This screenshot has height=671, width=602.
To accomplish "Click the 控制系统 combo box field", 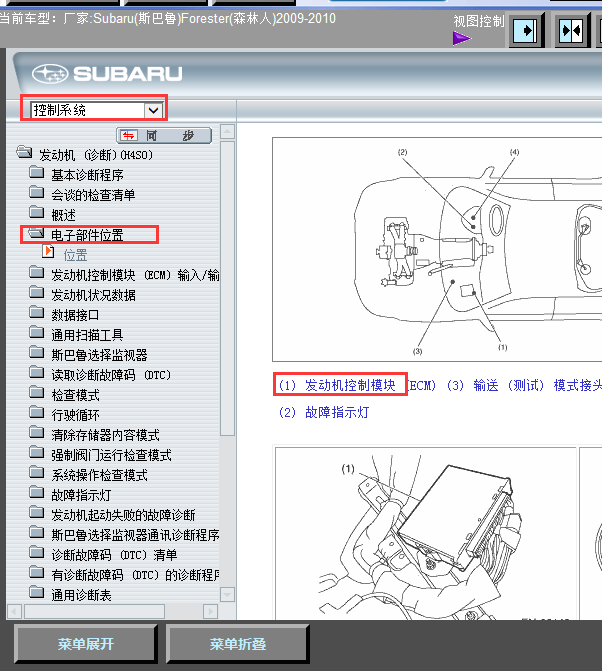I will click(97, 110).
